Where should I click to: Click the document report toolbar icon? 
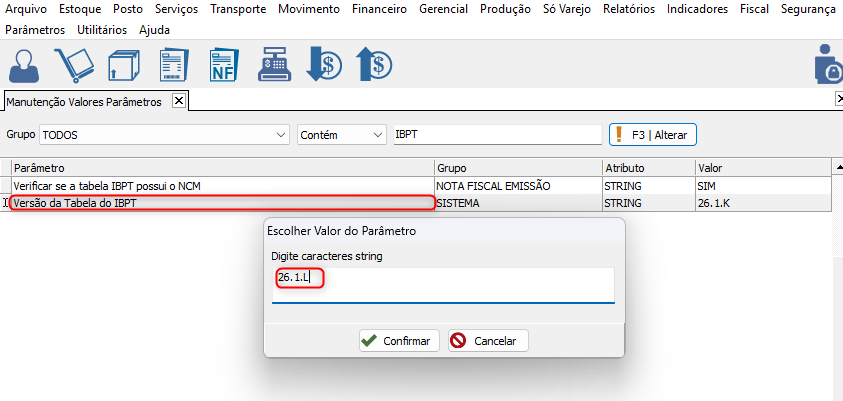tap(174, 65)
